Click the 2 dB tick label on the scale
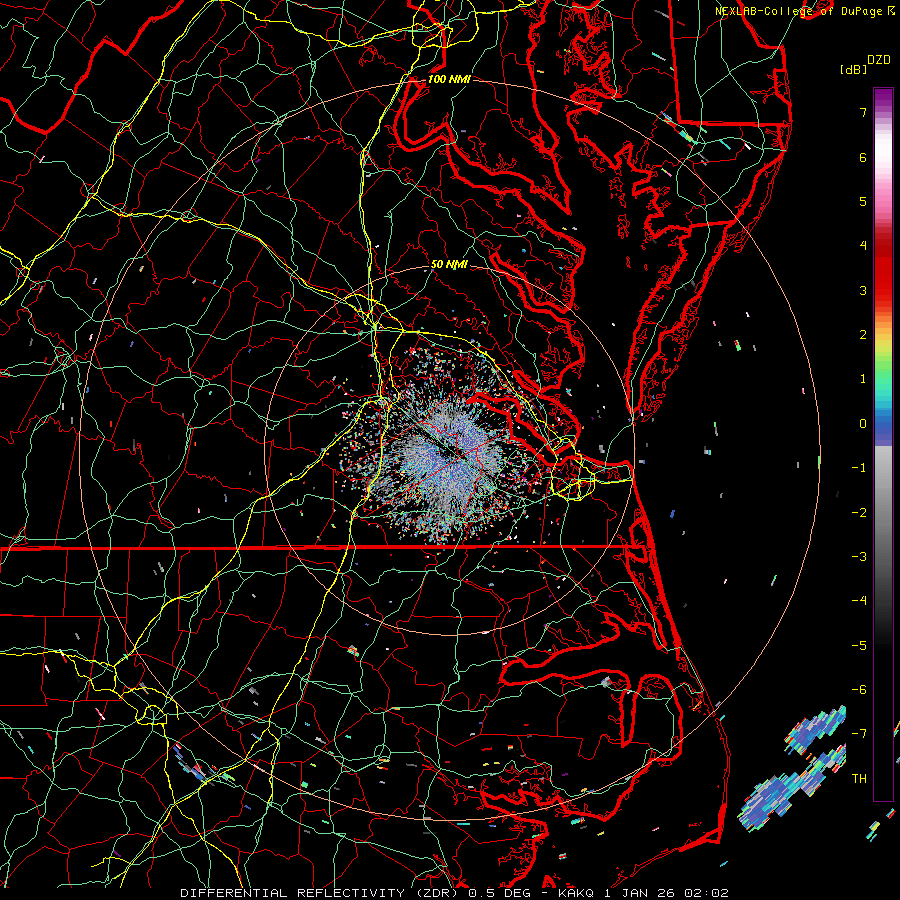 click(x=863, y=335)
